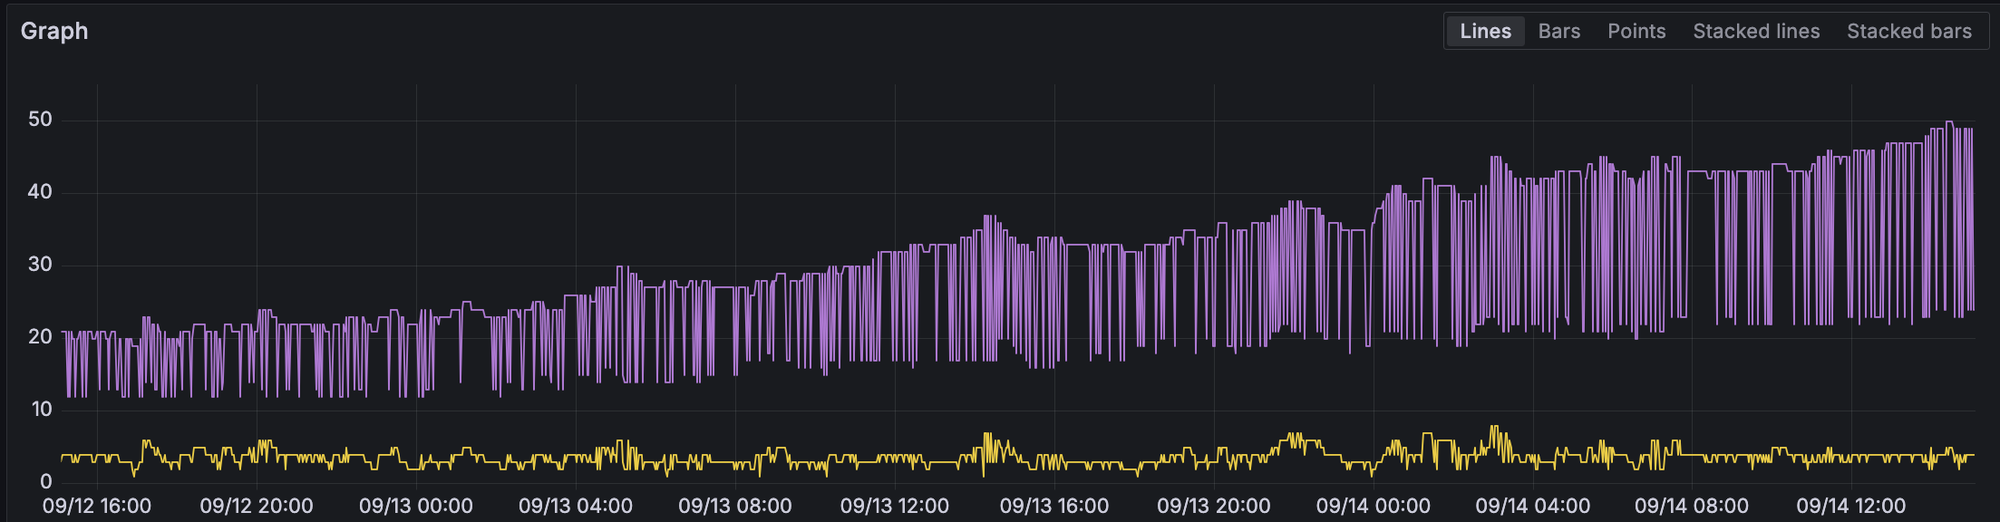Click the 09/13 16:00 time label

click(1054, 506)
